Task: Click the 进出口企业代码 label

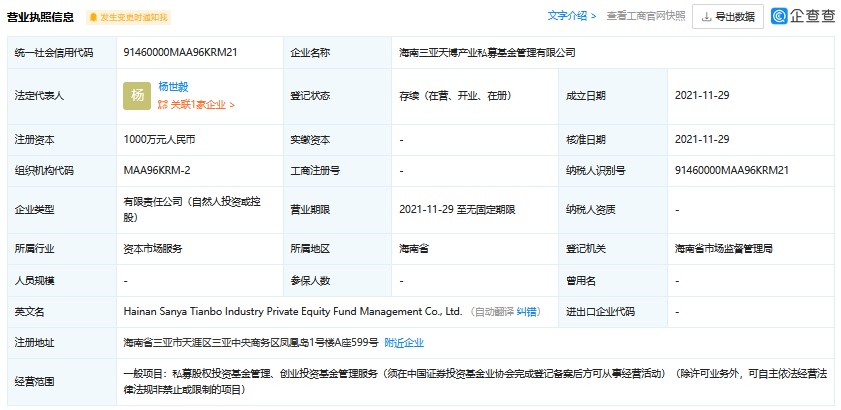Action: 600,312
